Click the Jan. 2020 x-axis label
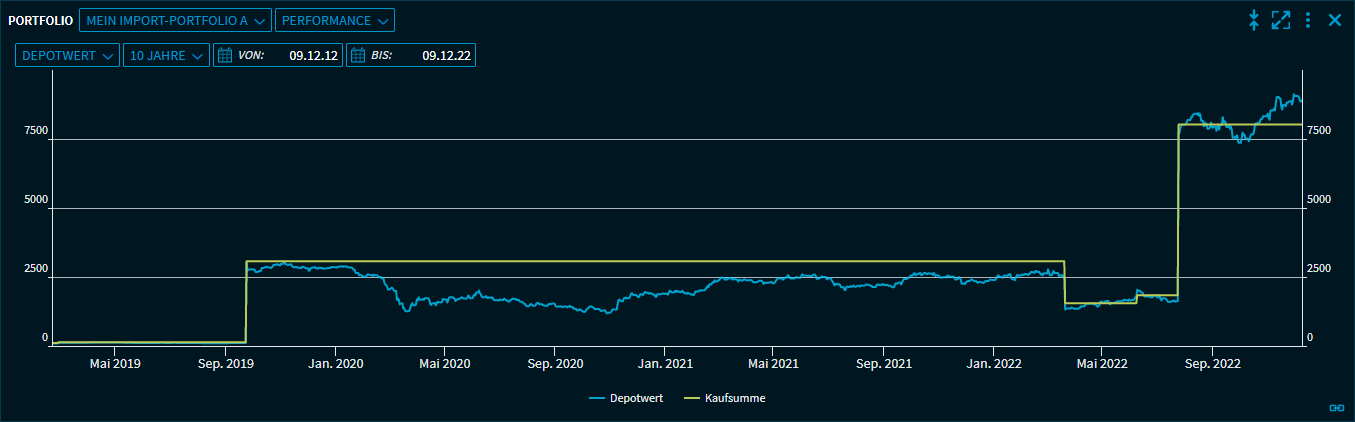This screenshot has width=1355, height=422. (x=334, y=365)
